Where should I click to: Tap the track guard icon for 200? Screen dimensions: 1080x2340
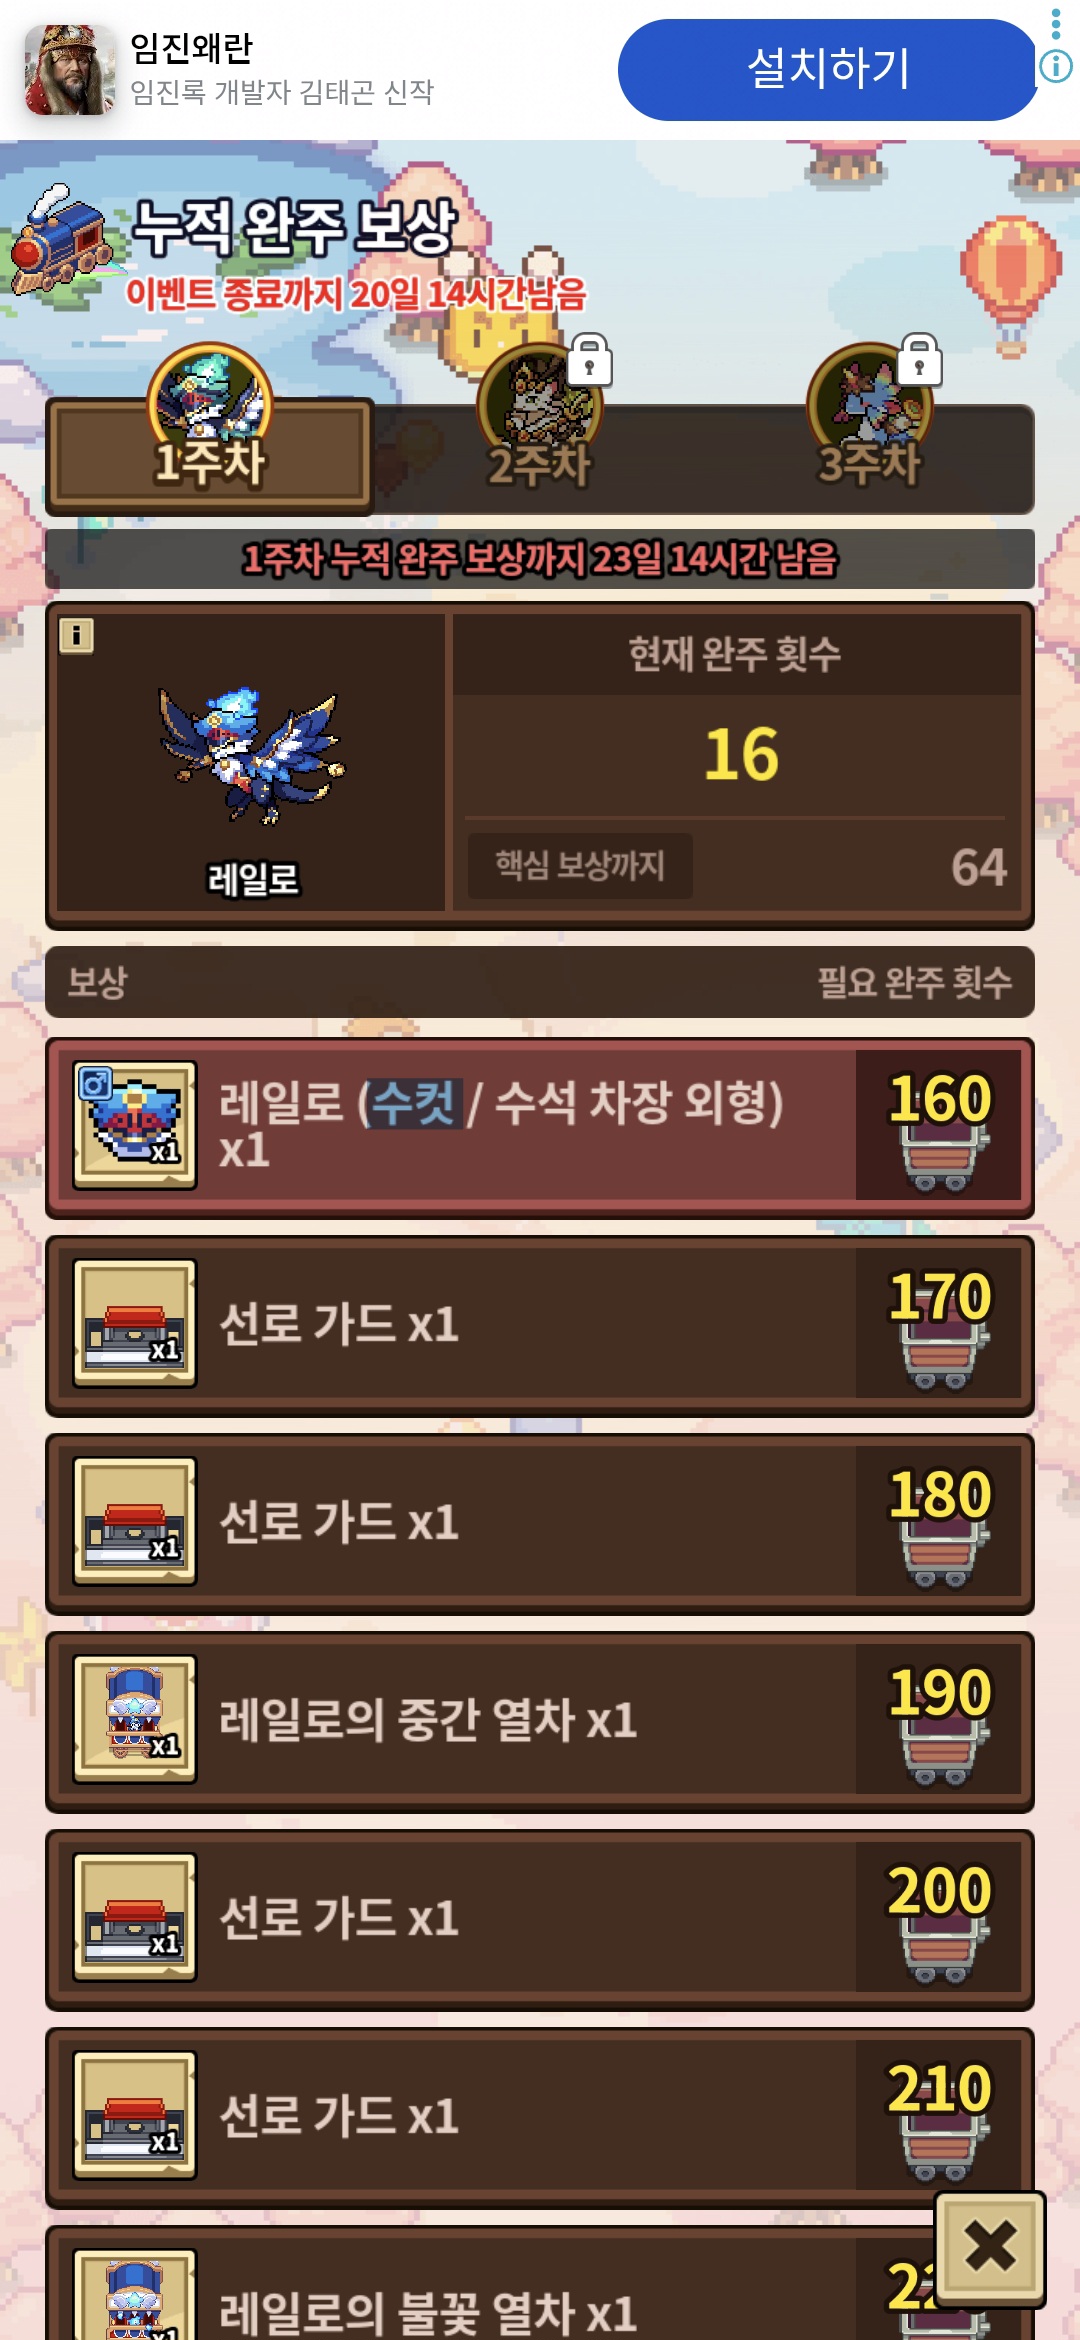[x=135, y=1917]
